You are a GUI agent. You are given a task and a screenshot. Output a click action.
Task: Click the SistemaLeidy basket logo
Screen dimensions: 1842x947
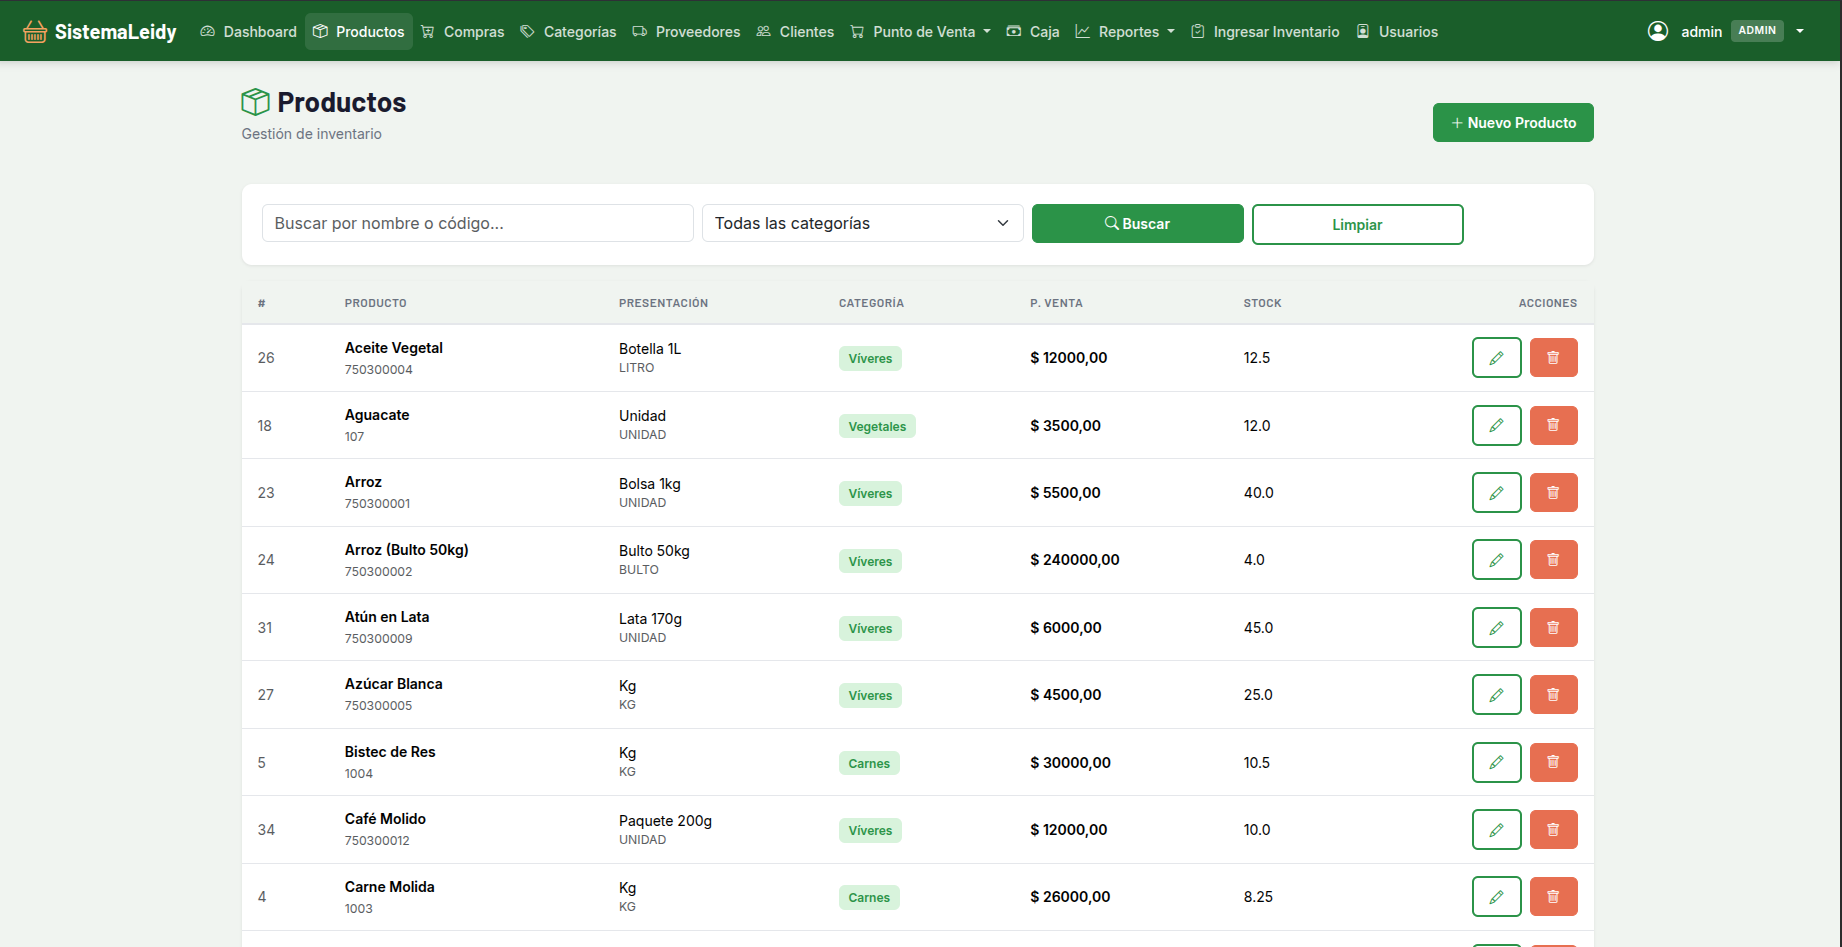[x=35, y=31]
